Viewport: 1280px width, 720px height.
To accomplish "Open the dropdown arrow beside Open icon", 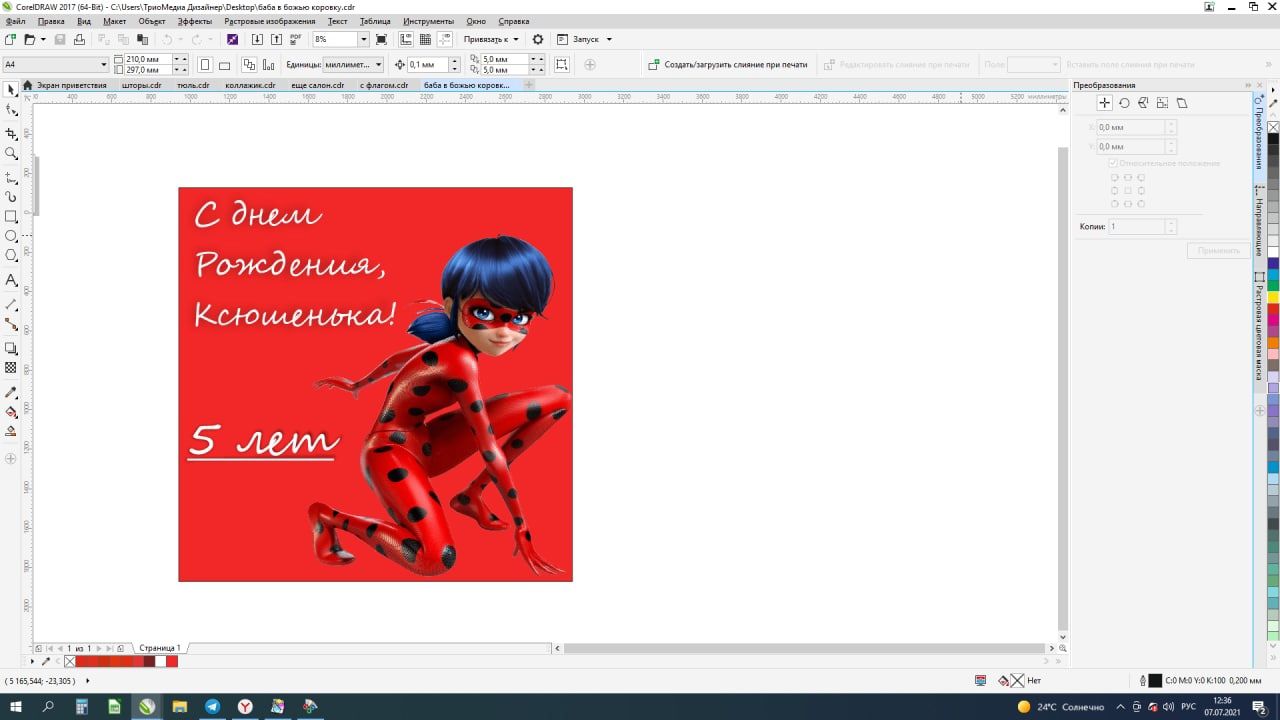I will [43, 39].
